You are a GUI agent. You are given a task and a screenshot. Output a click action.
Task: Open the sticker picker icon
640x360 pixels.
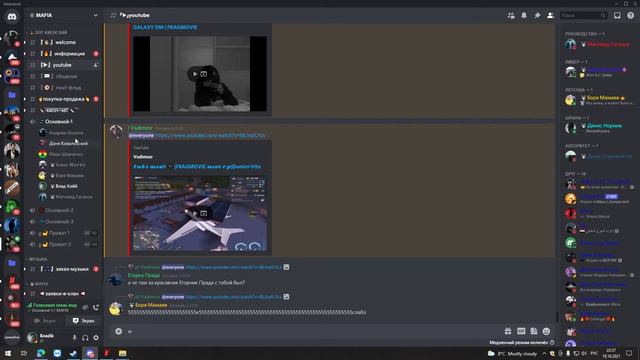[533, 331]
